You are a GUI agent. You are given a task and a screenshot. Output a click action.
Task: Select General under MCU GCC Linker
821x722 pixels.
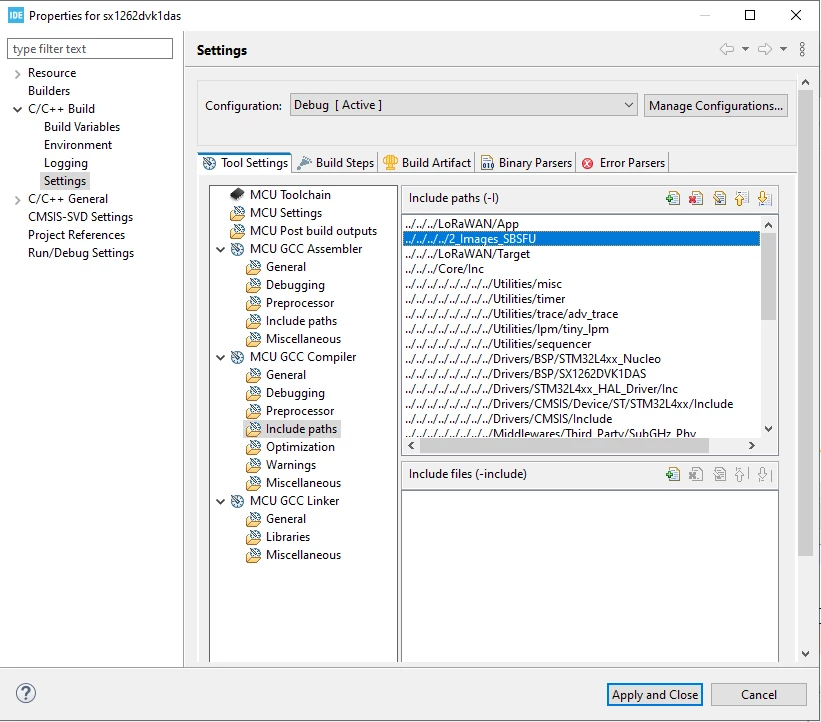[x=276, y=519]
